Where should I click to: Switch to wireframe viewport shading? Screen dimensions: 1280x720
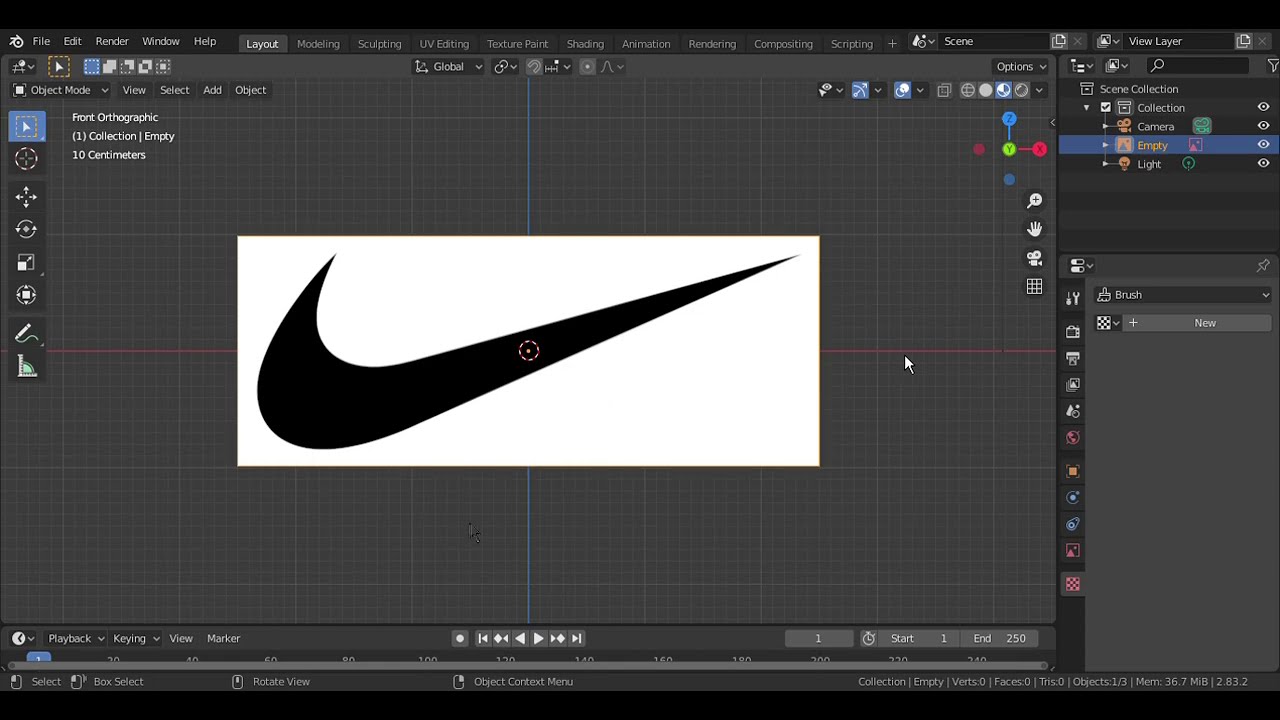(x=968, y=90)
